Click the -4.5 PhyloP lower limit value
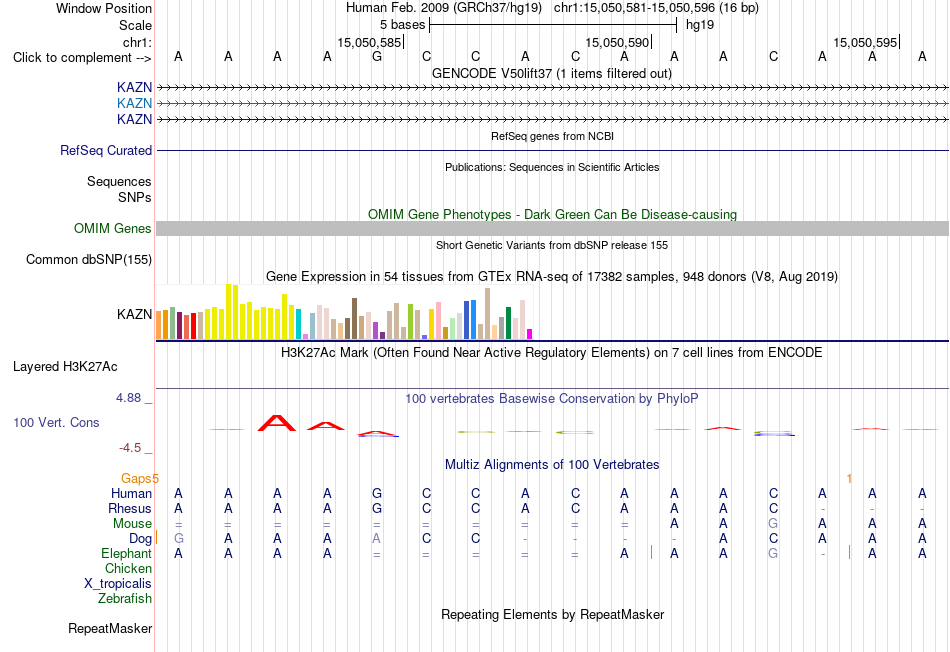This screenshot has width=950, height=652. (130, 448)
